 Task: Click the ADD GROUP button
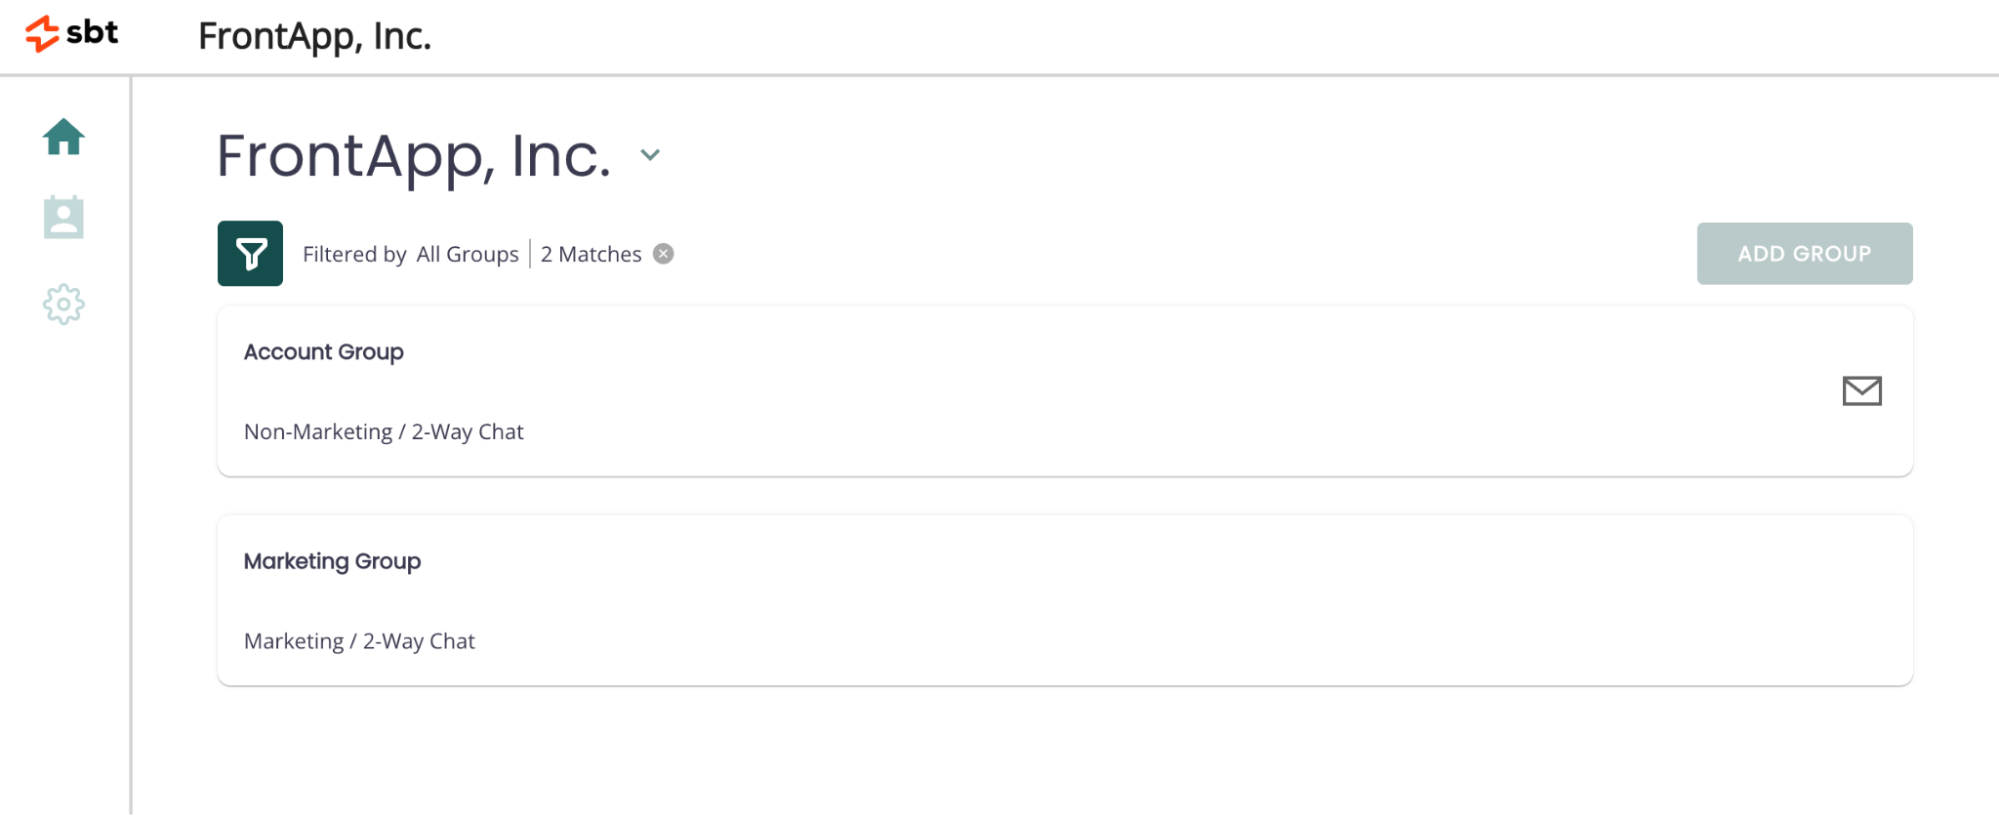[x=1804, y=253]
